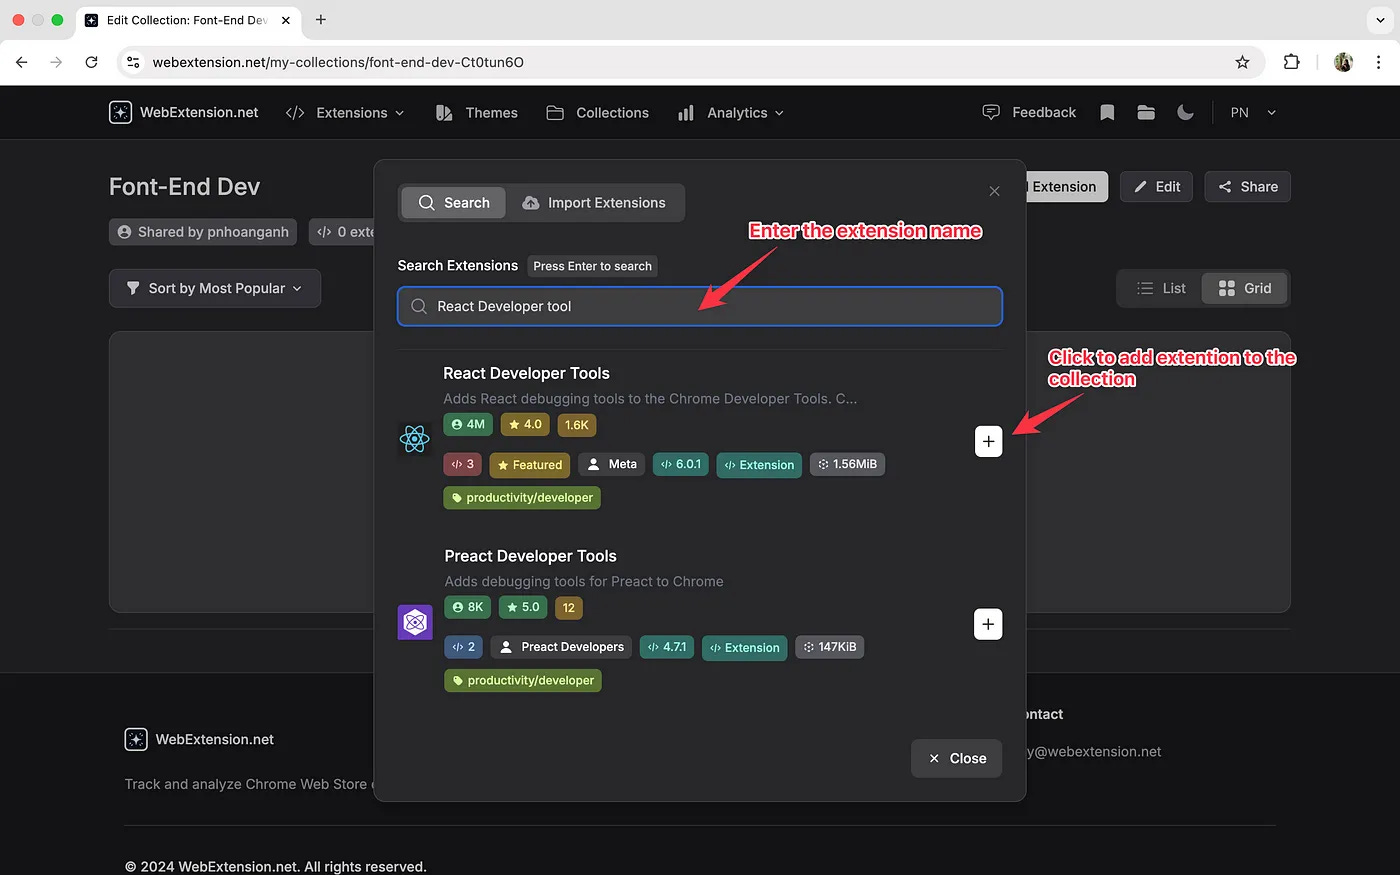
Task: Click the Feedback link
Action: click(1030, 112)
